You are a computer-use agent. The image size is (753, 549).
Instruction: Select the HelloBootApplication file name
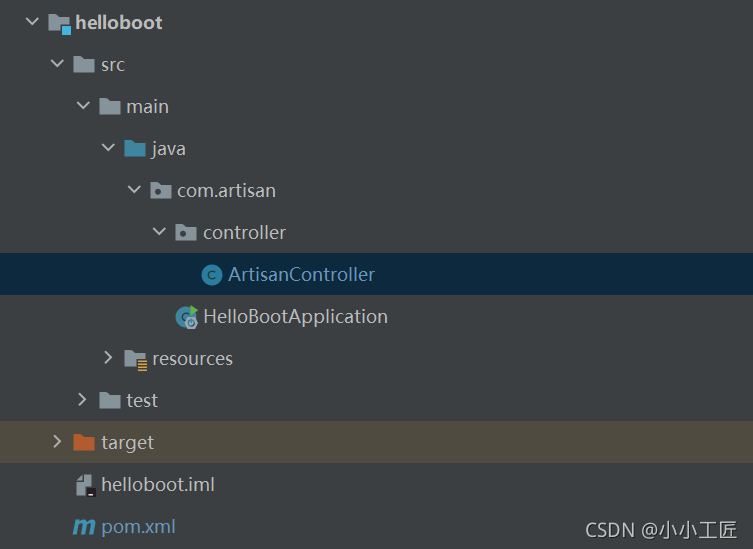296,317
